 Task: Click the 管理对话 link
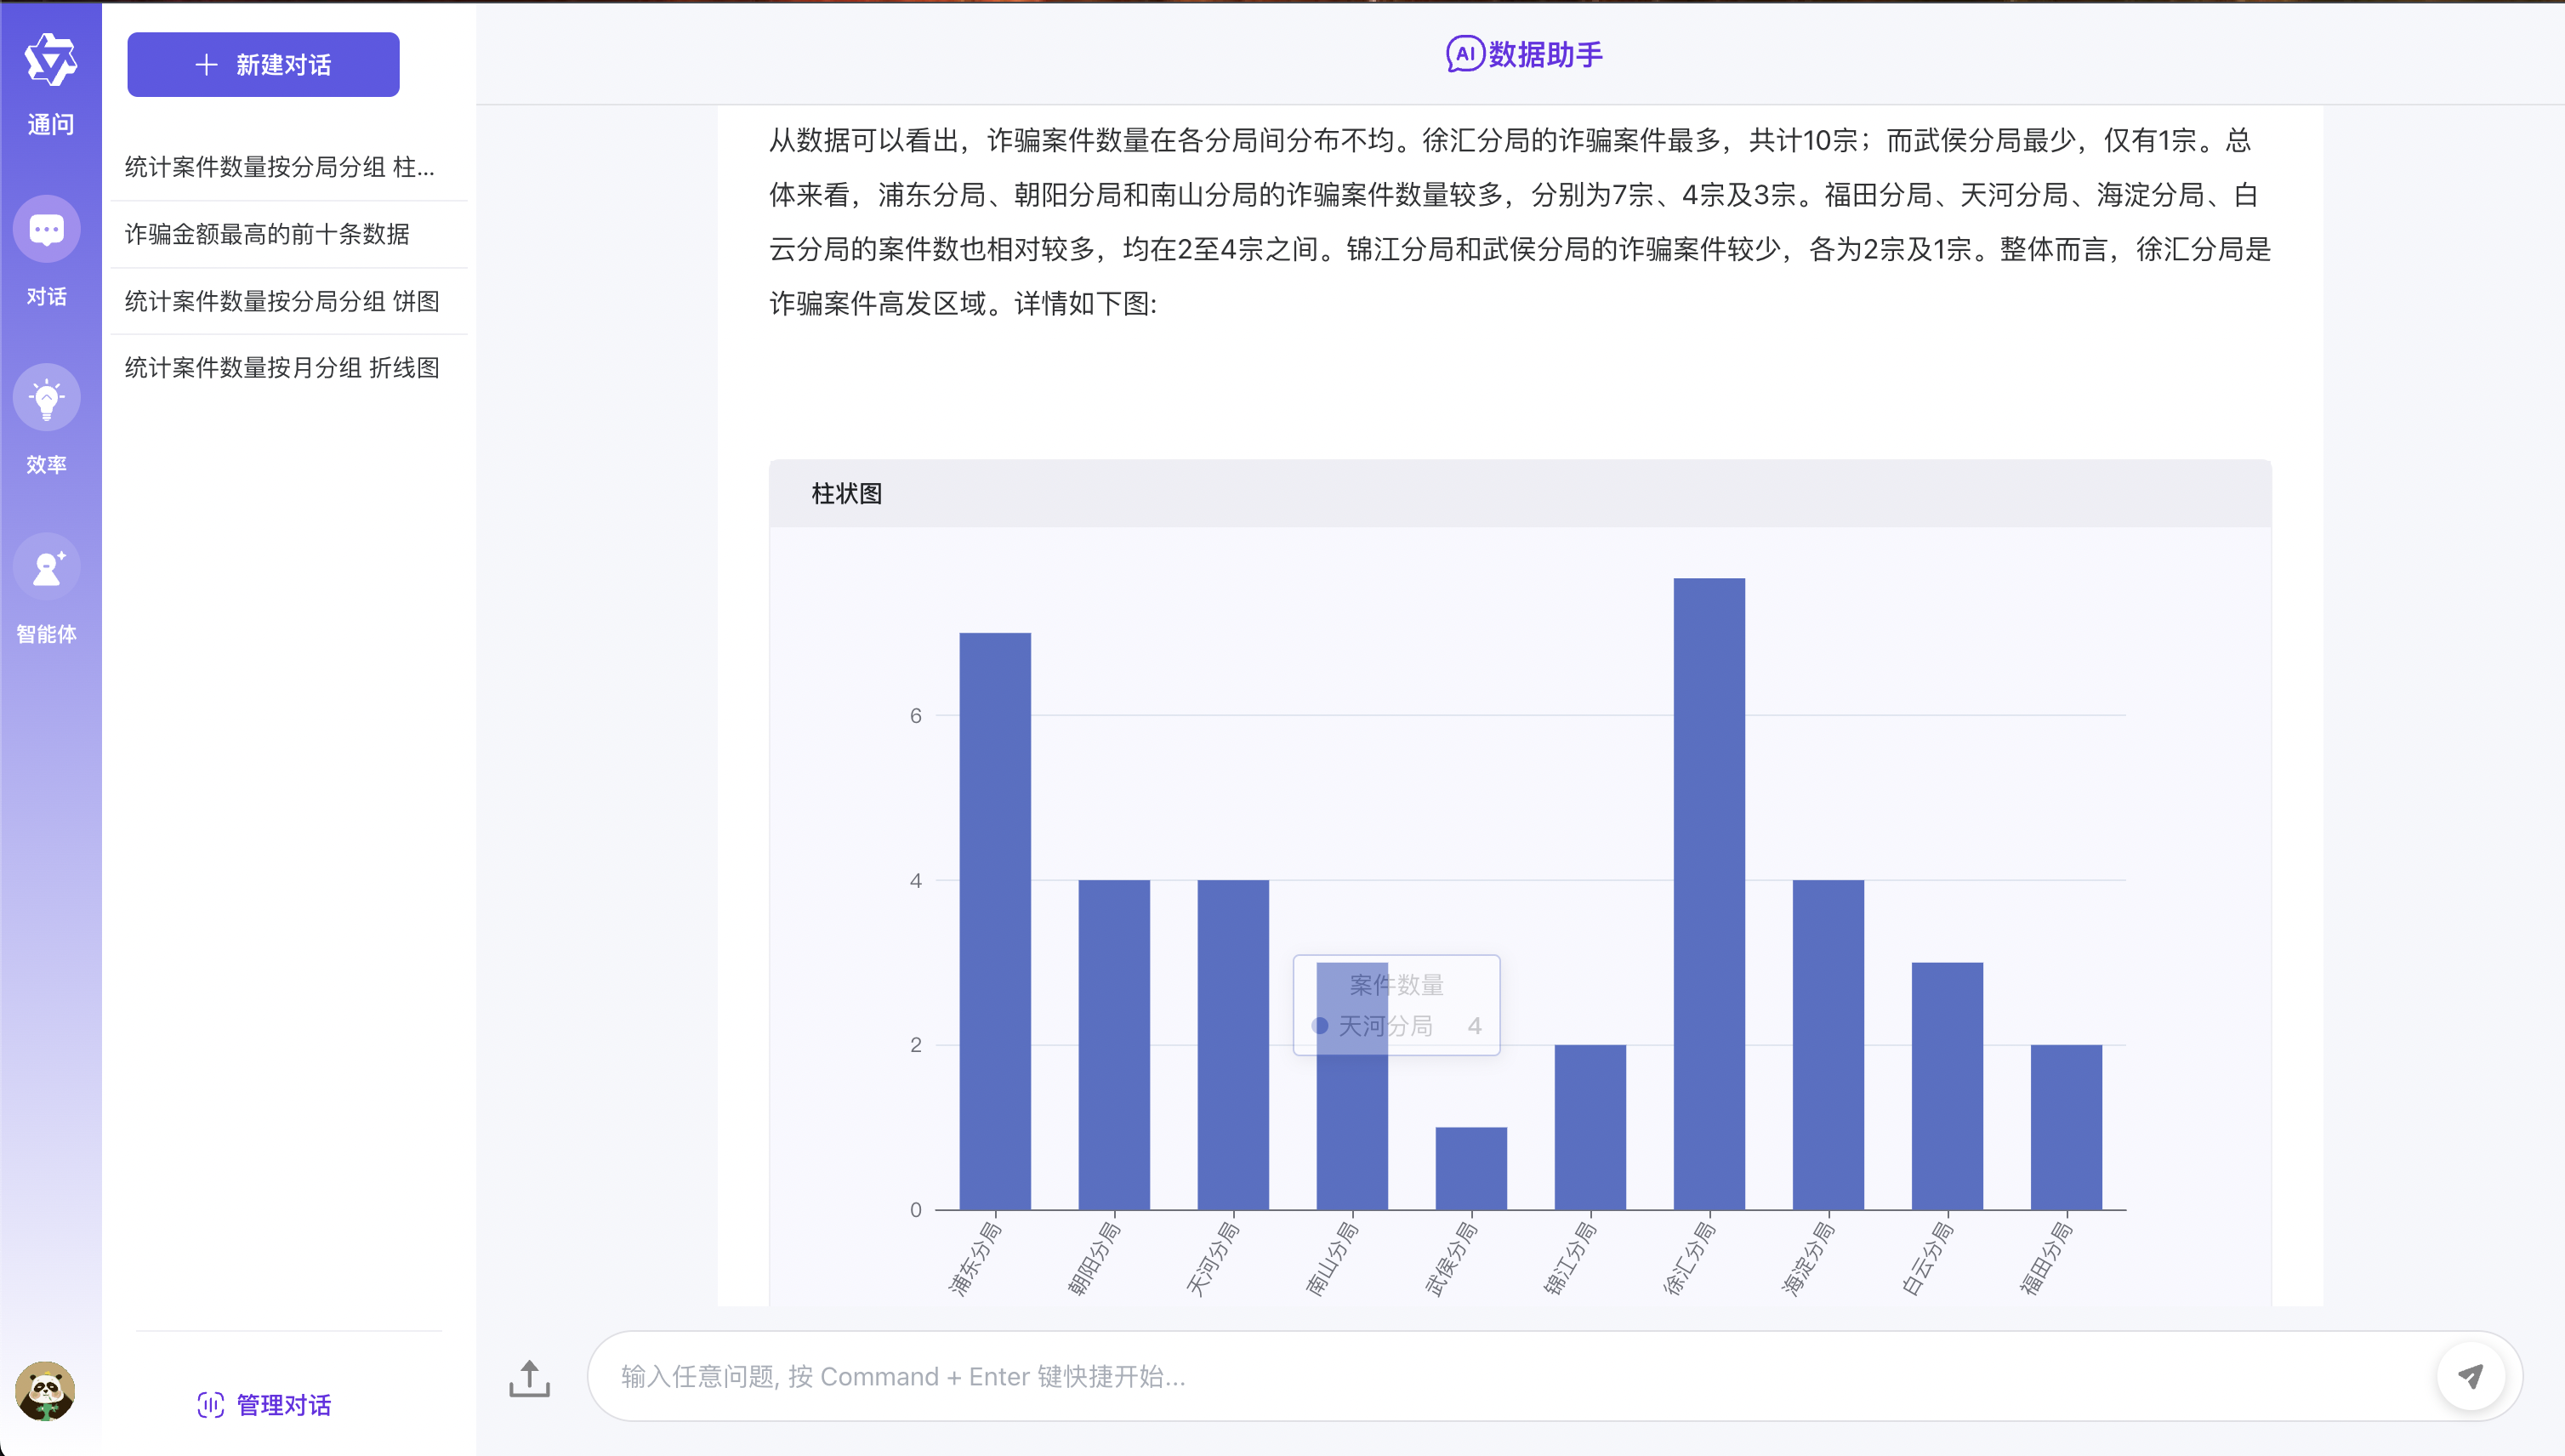pos(283,1405)
